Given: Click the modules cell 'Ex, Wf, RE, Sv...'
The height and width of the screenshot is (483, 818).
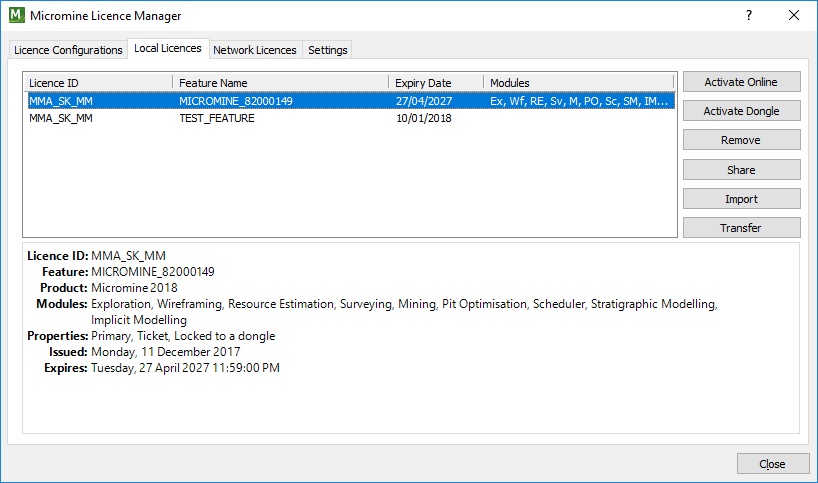Looking at the screenshot, I should point(579,101).
